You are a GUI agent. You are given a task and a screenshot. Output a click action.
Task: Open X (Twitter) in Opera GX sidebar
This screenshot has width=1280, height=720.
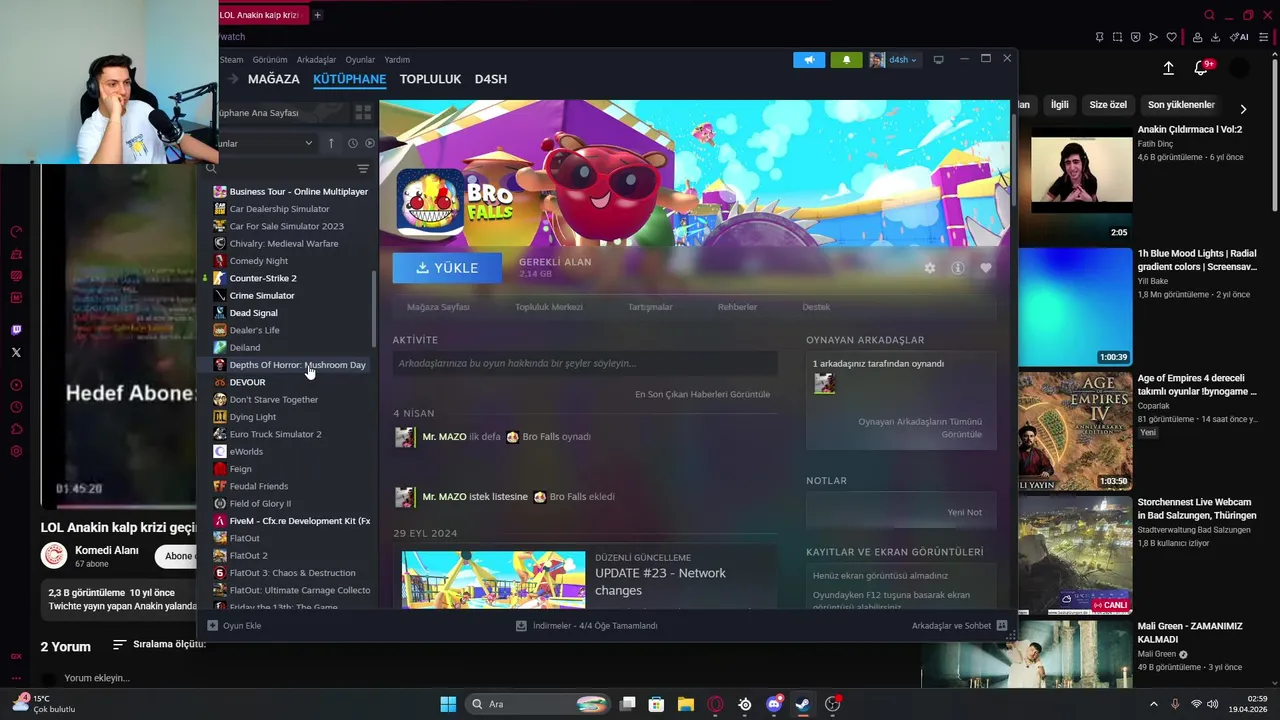tap(16, 352)
